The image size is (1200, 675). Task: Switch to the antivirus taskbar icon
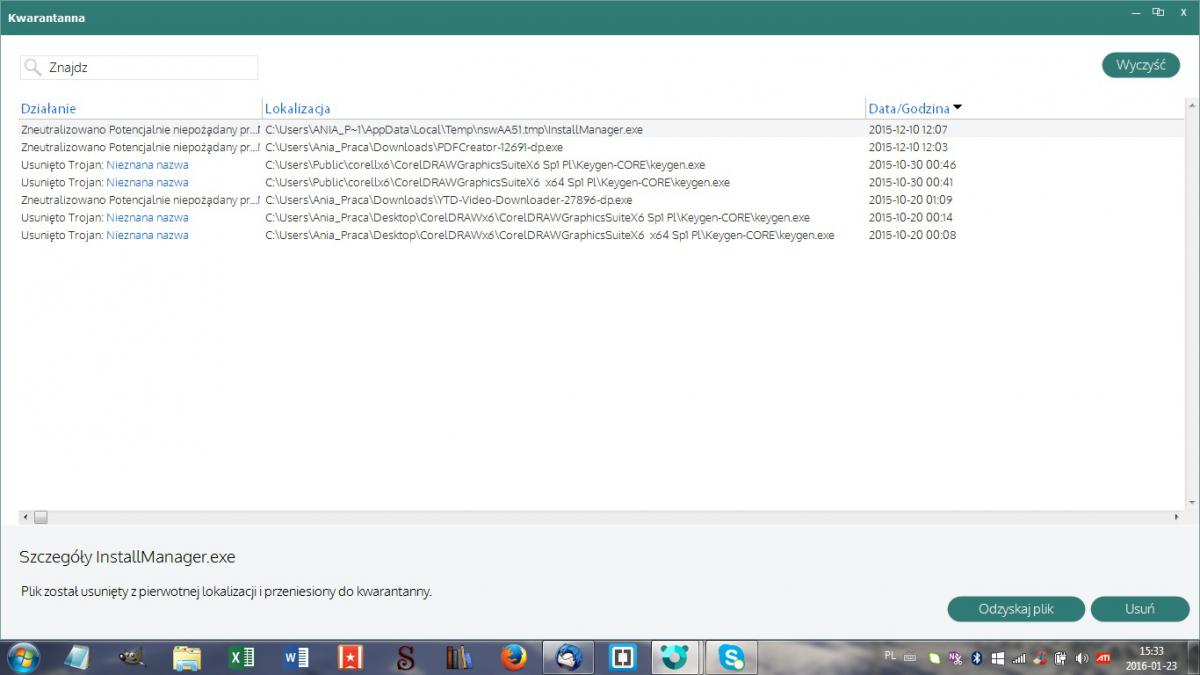coord(677,657)
